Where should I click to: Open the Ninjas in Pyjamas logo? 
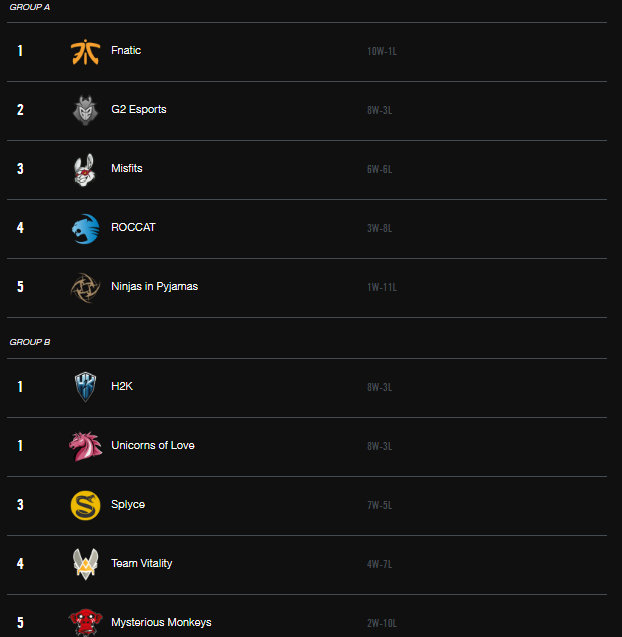click(85, 288)
